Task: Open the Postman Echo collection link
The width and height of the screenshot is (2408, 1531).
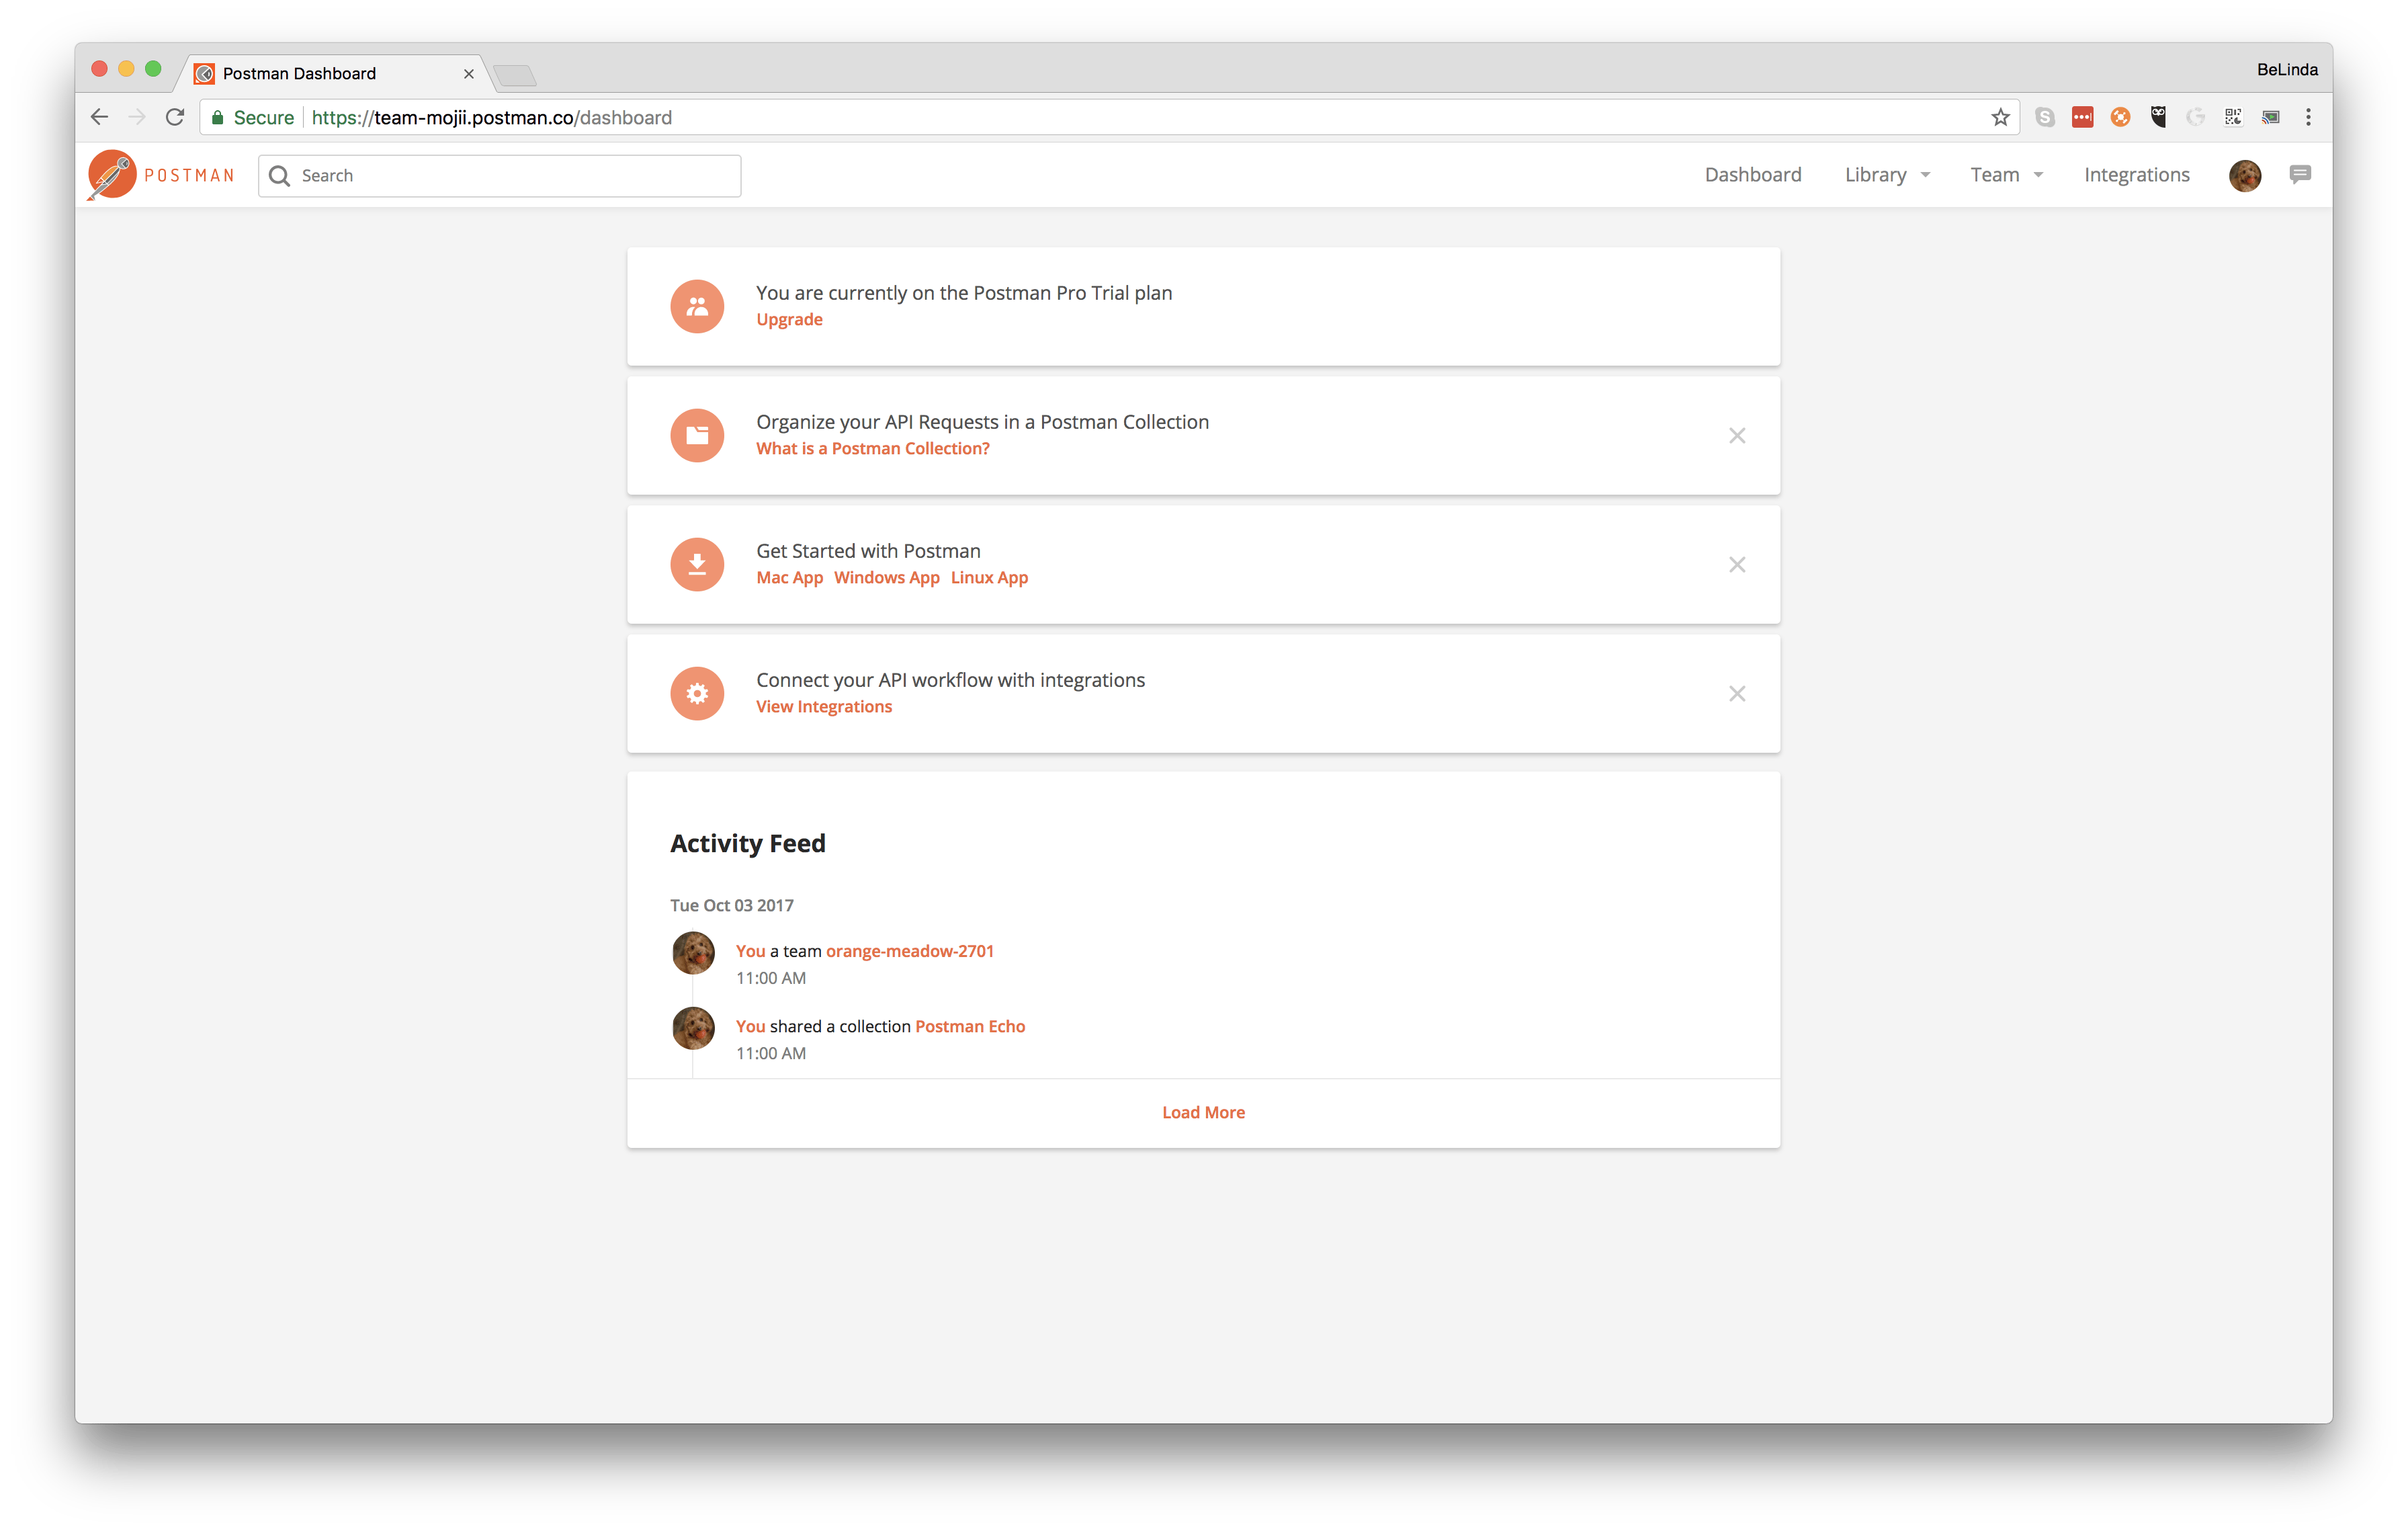Action: coord(970,1026)
